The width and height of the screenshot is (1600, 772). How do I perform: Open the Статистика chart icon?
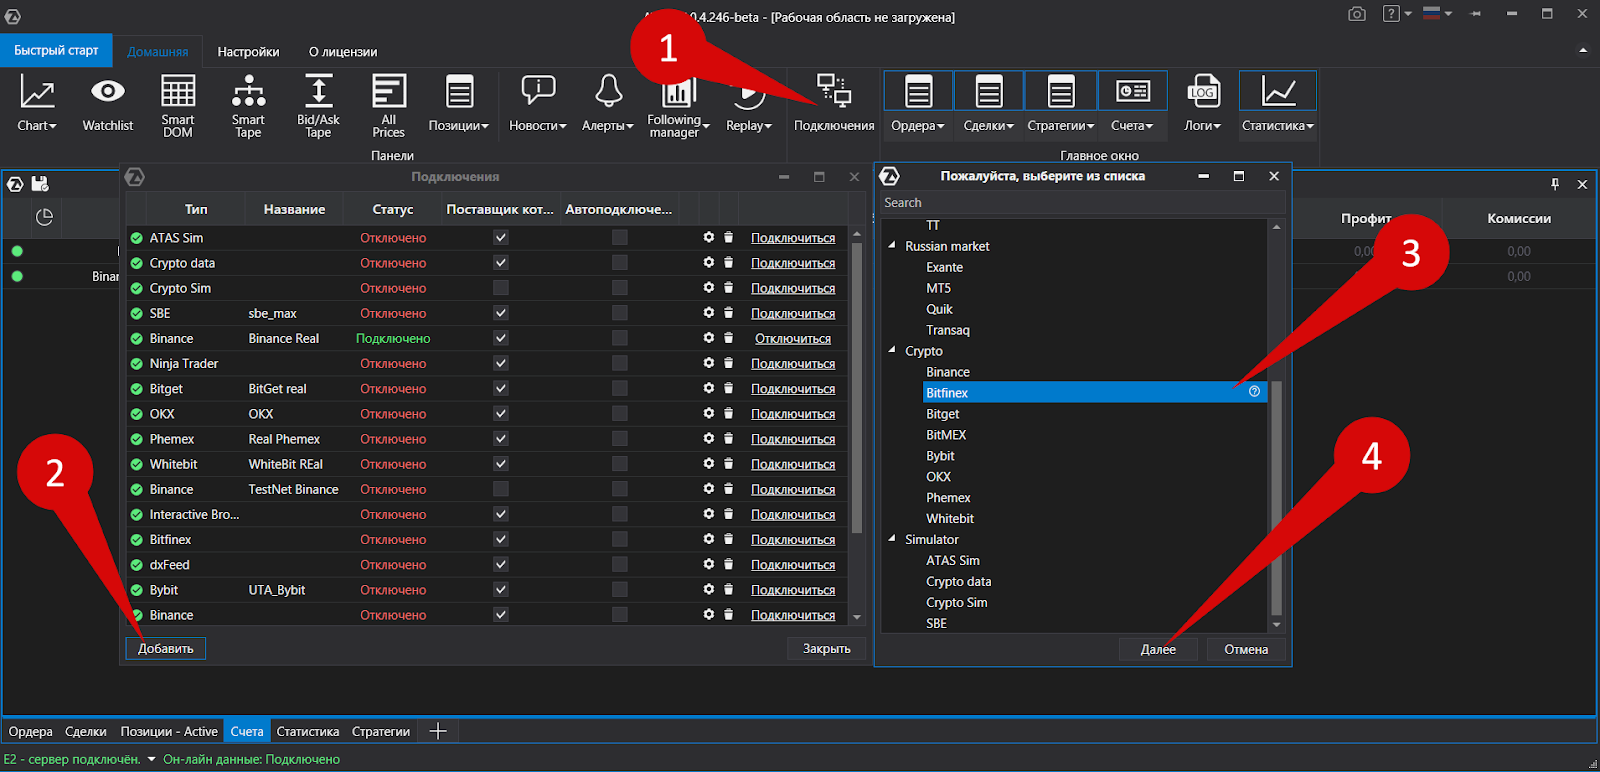(1278, 92)
